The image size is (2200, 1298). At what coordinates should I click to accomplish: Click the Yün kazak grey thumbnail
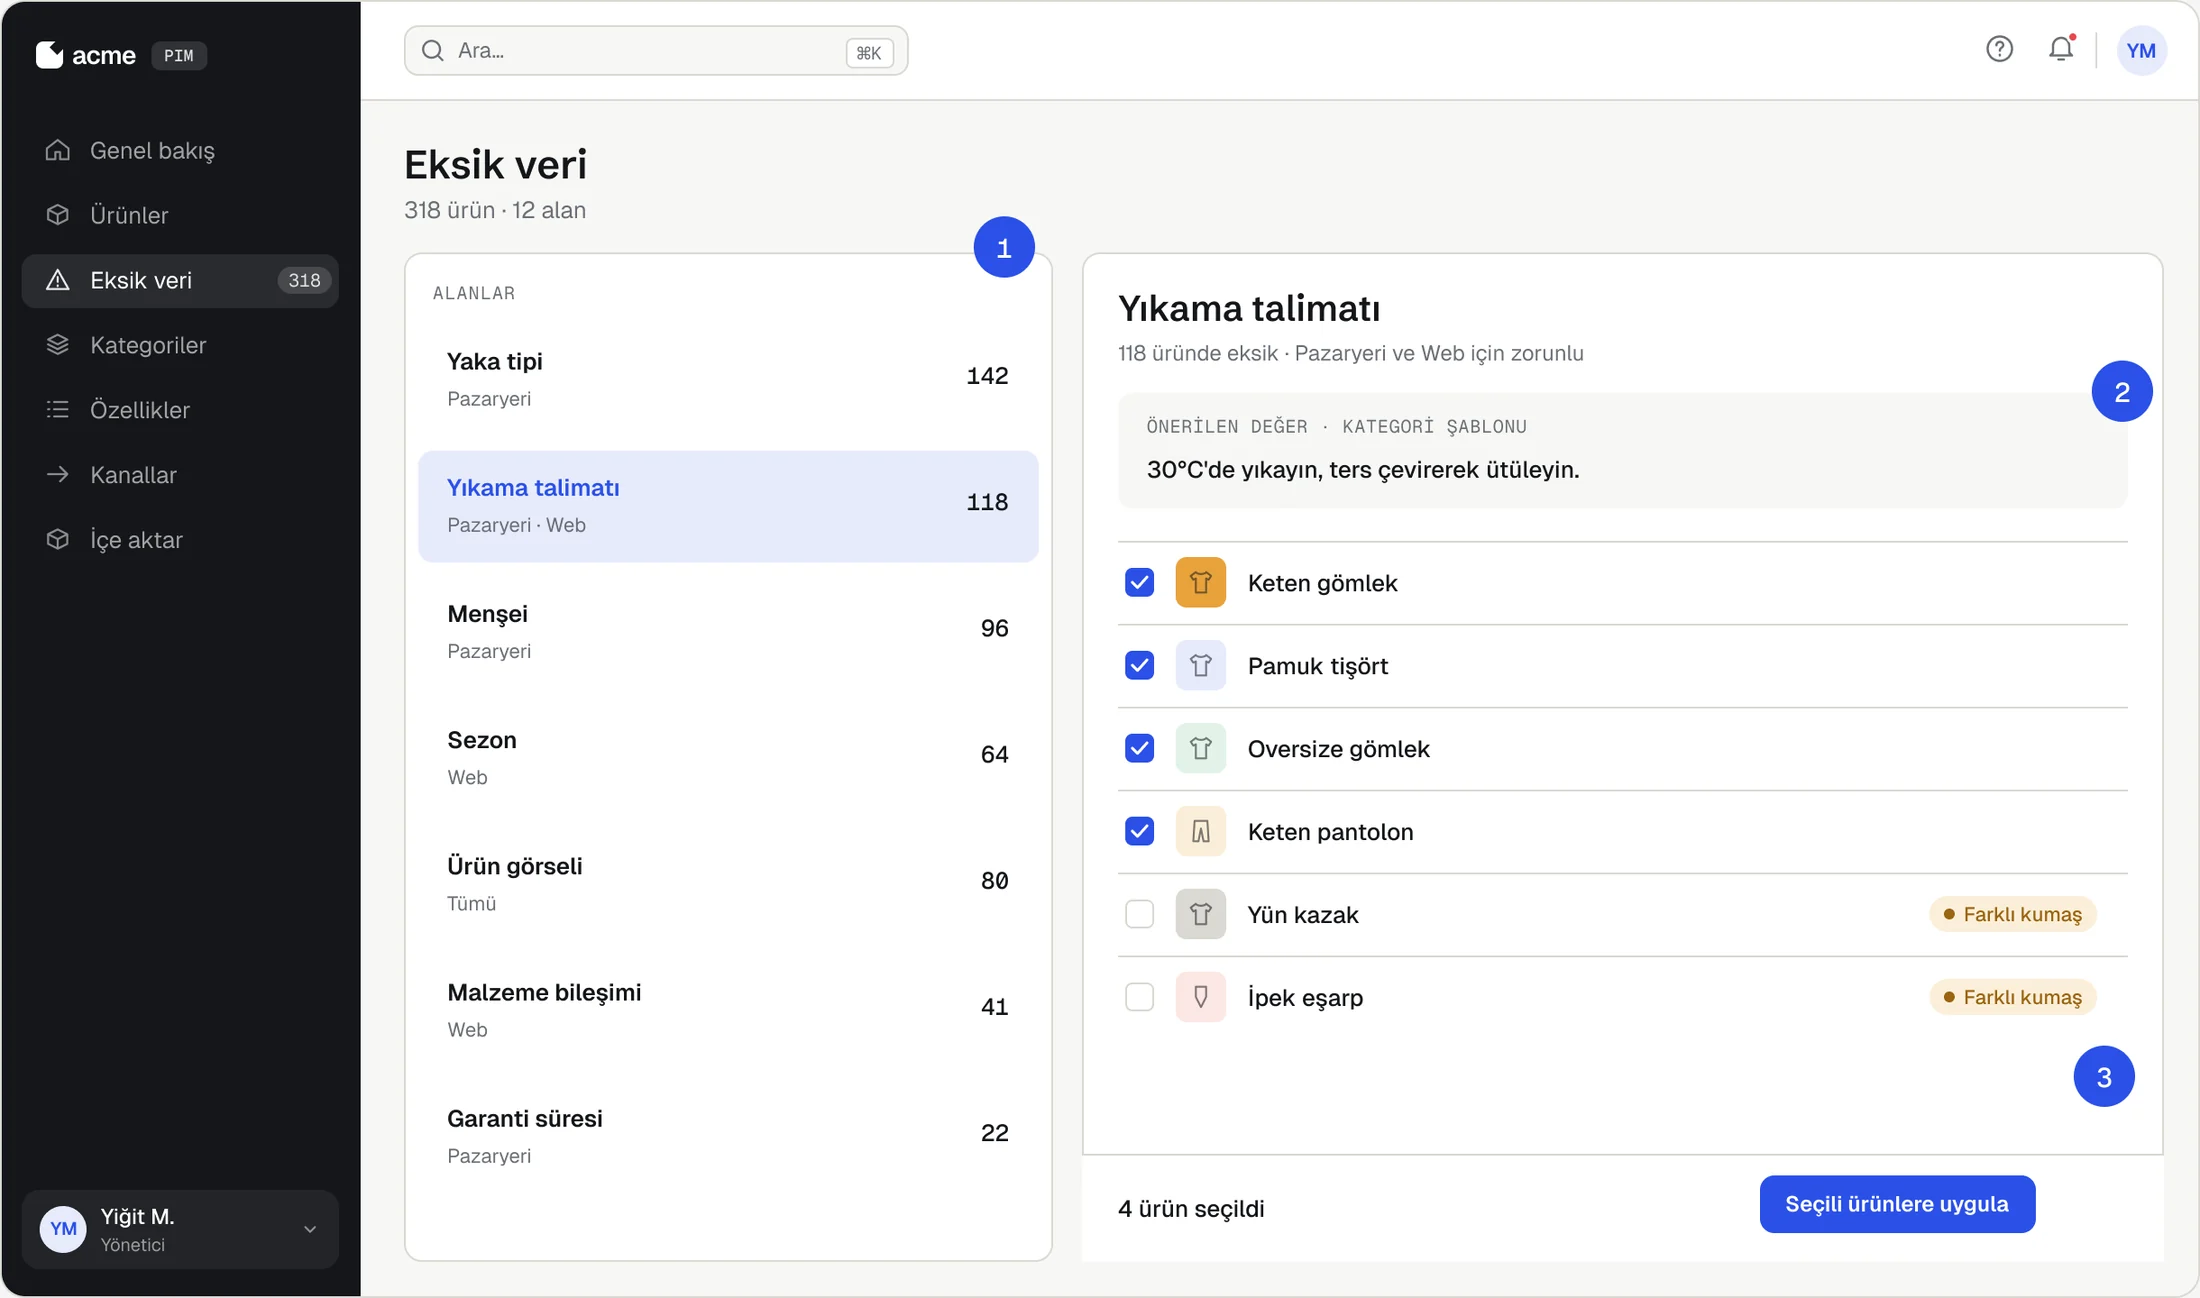pos(1200,914)
